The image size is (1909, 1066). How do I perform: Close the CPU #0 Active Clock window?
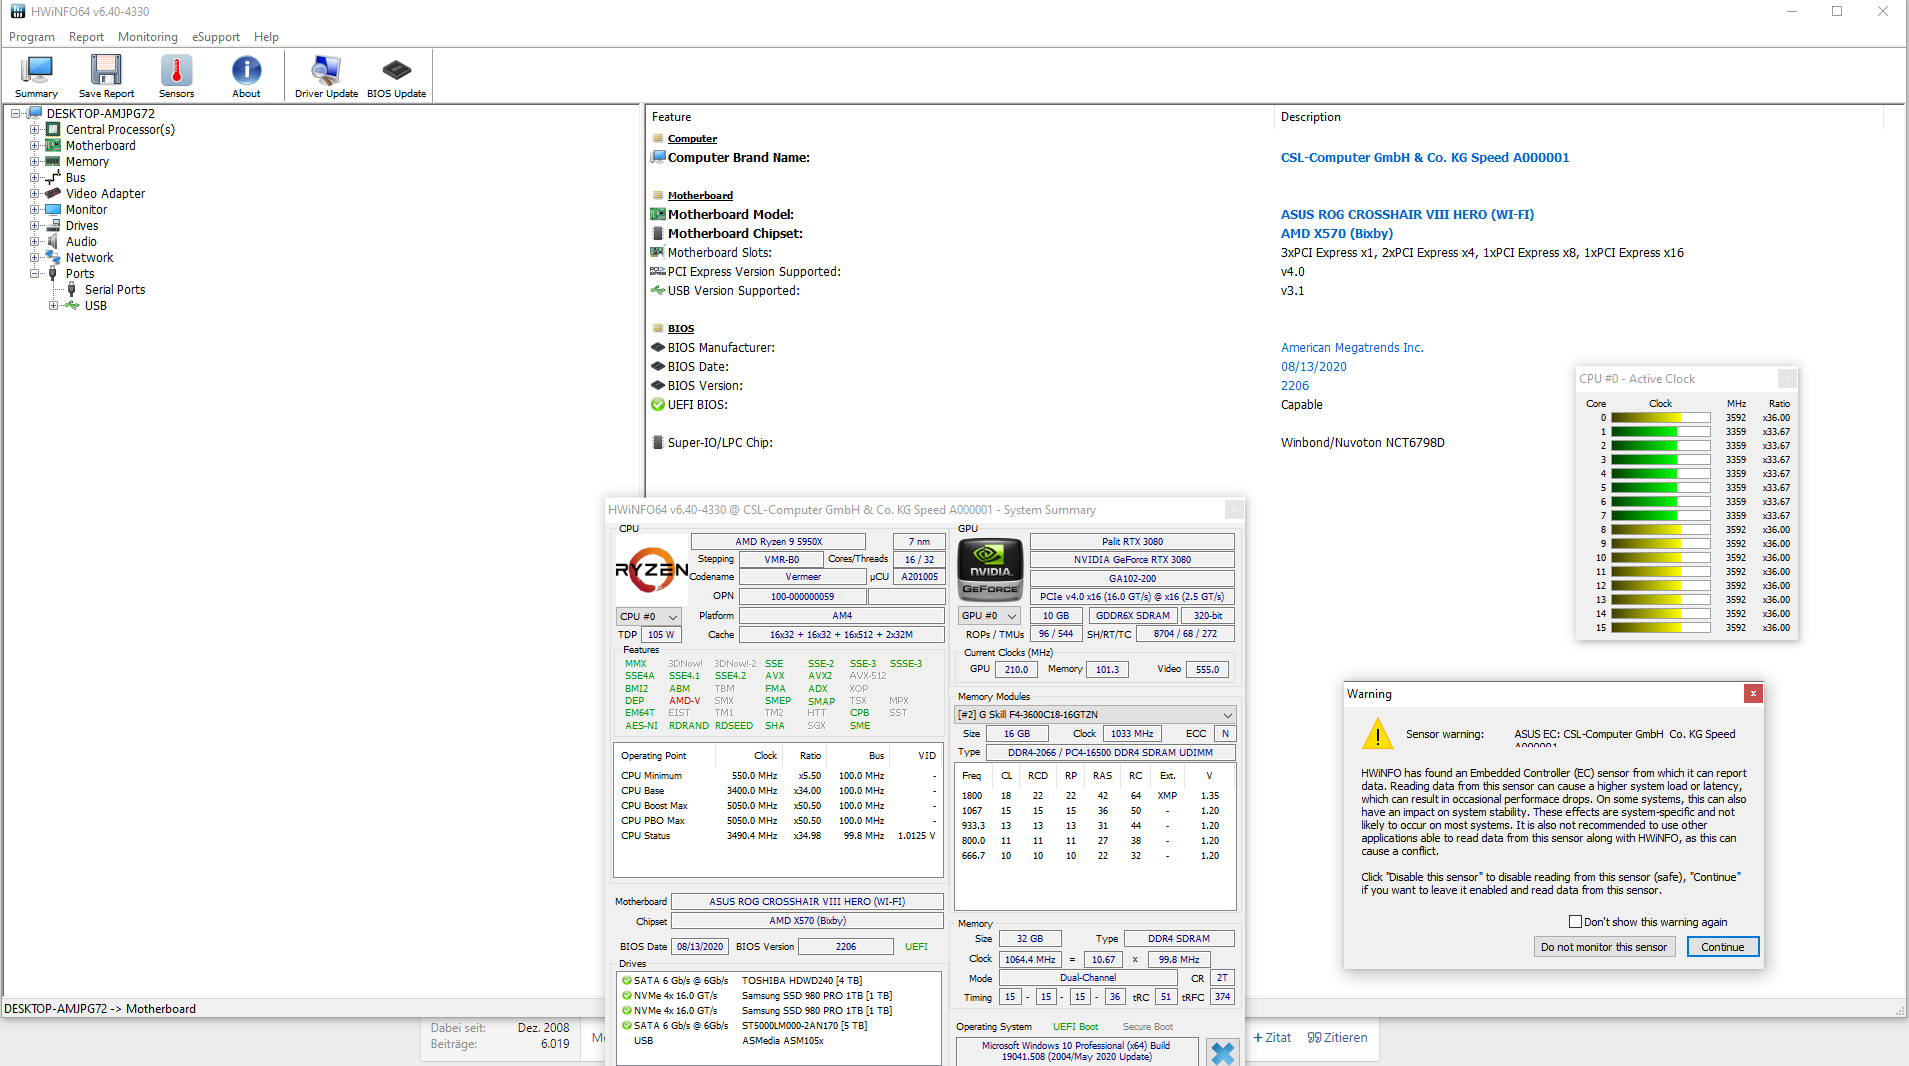pos(1787,378)
